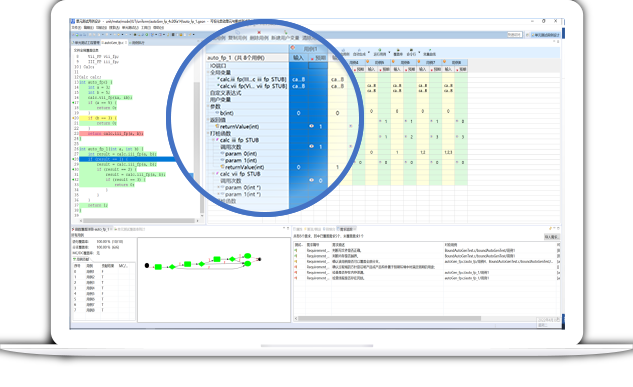Viewport: 633px width, 387px height.
Task: Click the requirements table horizontal scrollbar
Action: coord(390,318)
